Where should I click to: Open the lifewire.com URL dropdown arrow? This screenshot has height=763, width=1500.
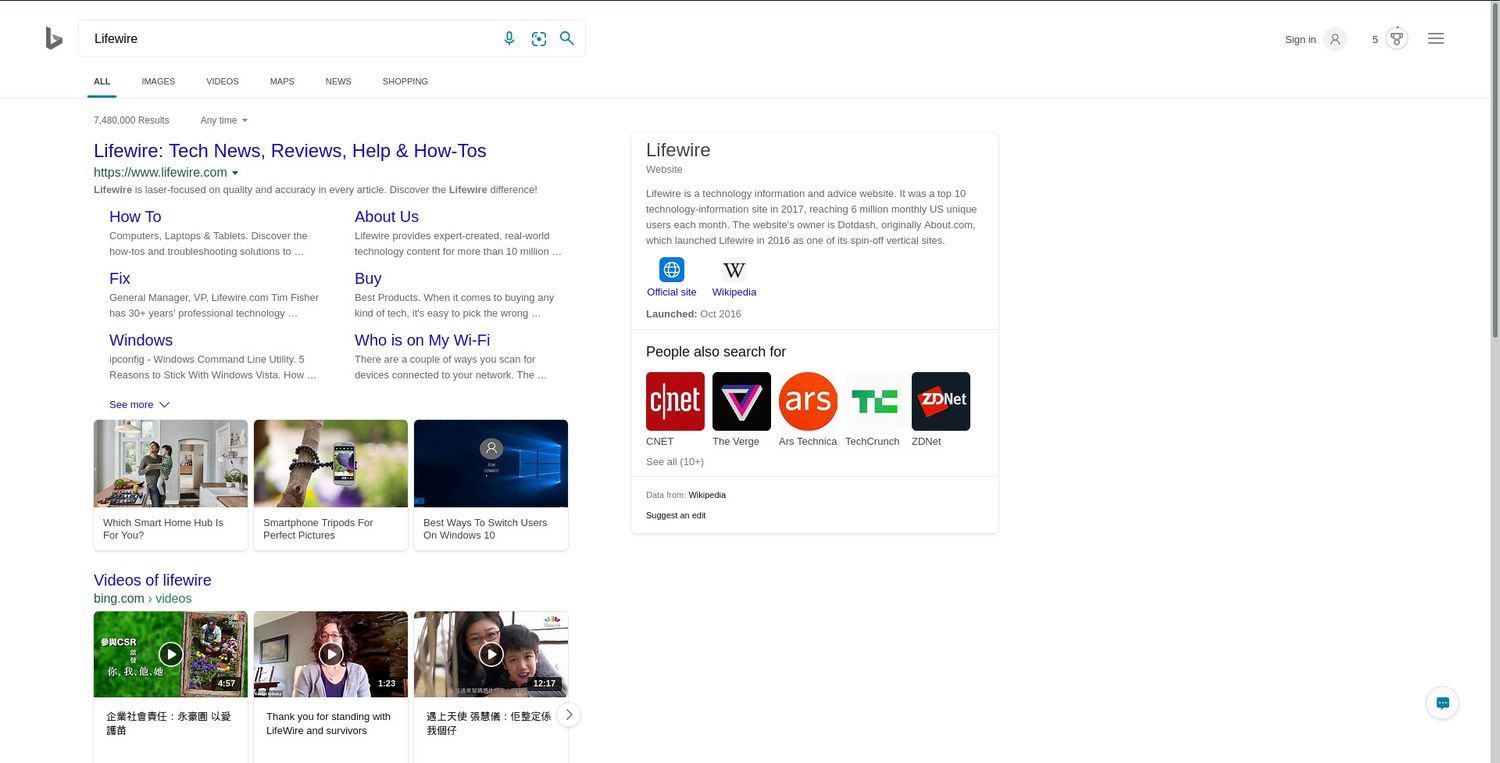tap(236, 173)
